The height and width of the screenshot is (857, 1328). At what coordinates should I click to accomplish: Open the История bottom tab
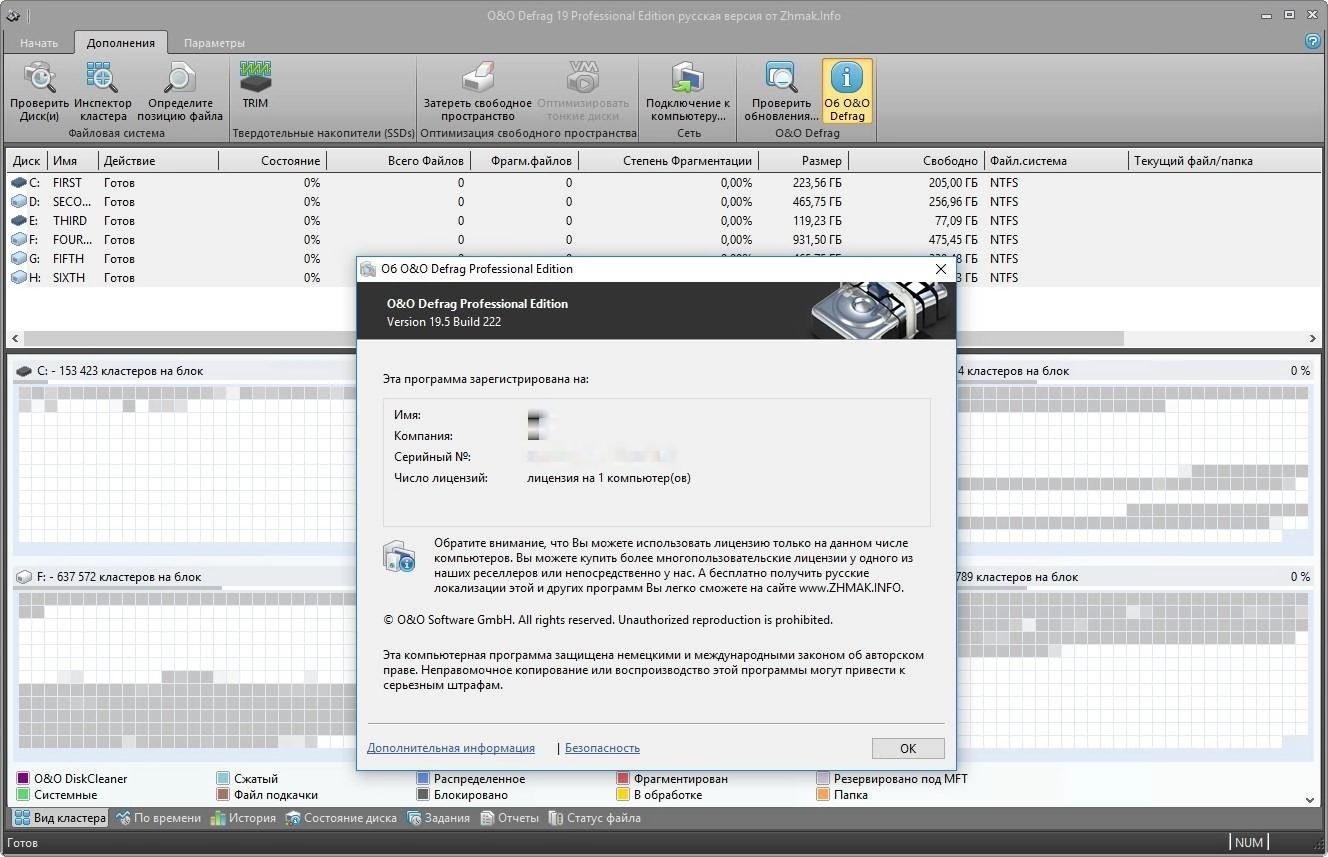point(243,818)
